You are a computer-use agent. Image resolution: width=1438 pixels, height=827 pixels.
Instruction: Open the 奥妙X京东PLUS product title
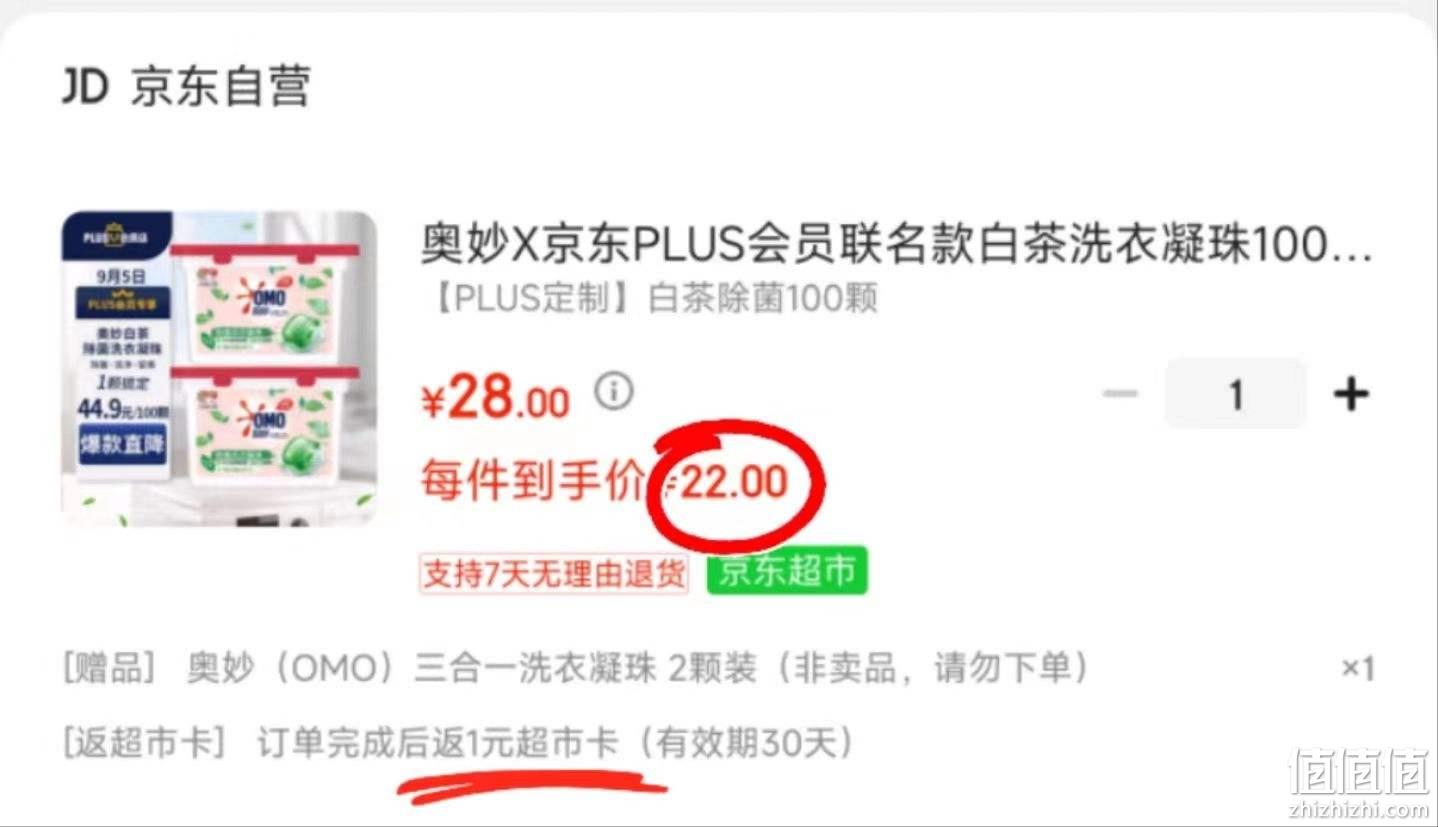(x=896, y=243)
